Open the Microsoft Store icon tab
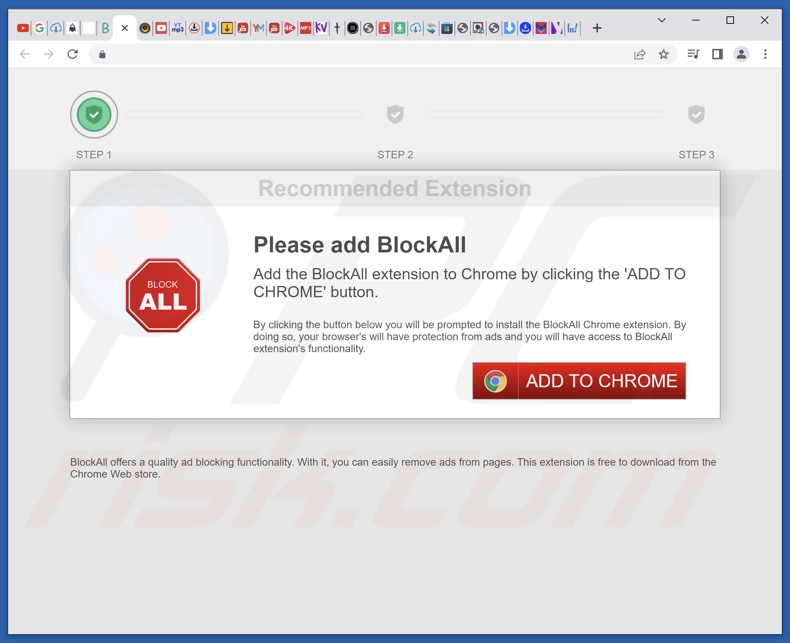 point(446,28)
